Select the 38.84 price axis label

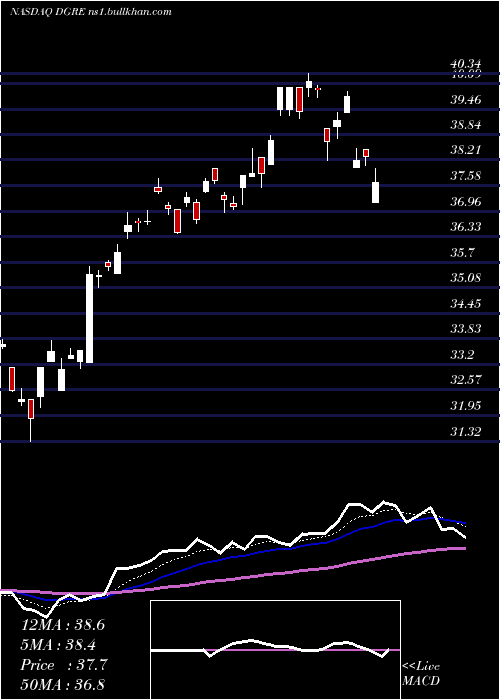click(466, 125)
